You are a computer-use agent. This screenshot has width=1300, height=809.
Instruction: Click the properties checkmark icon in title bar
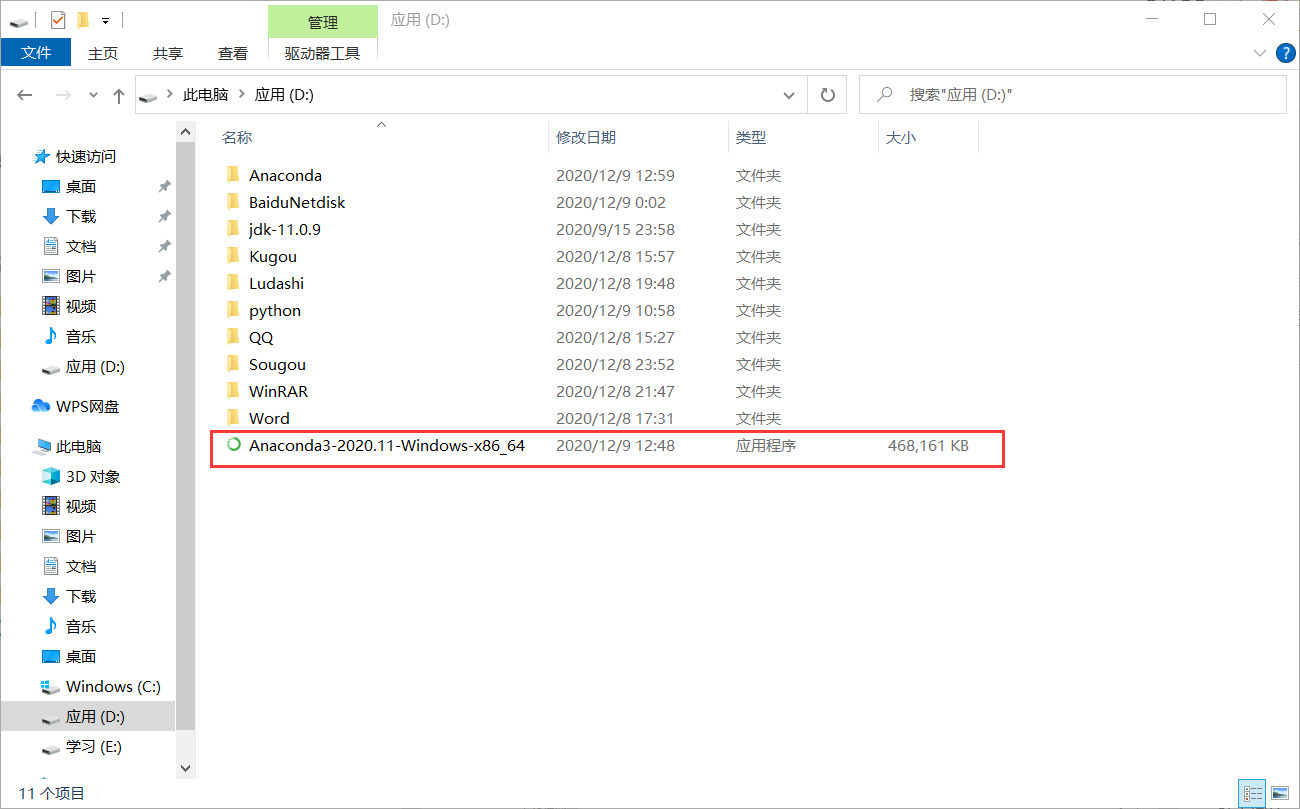(x=58, y=19)
